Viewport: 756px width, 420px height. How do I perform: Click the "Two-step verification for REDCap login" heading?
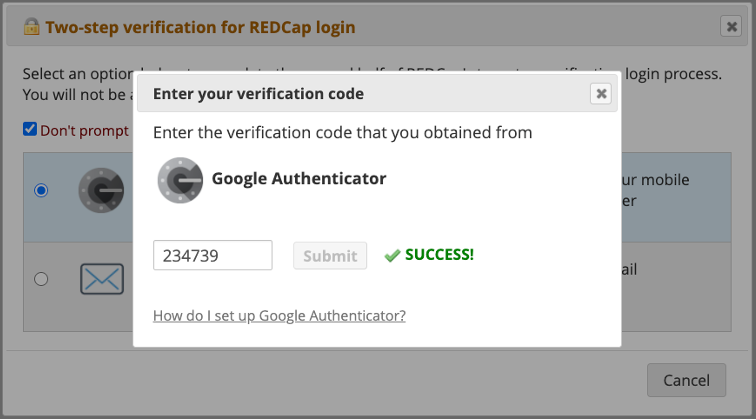pyautogui.click(x=200, y=27)
